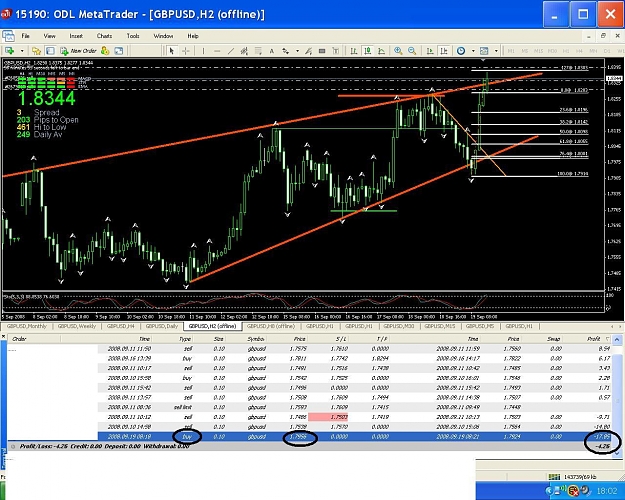Select the Text label tool
The image size is (625, 500).
click(272, 51)
